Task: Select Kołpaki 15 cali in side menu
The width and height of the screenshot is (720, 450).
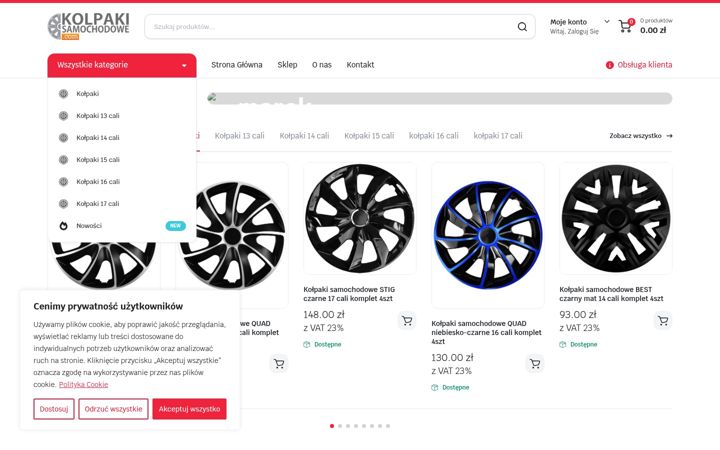Action: pyautogui.click(x=97, y=160)
